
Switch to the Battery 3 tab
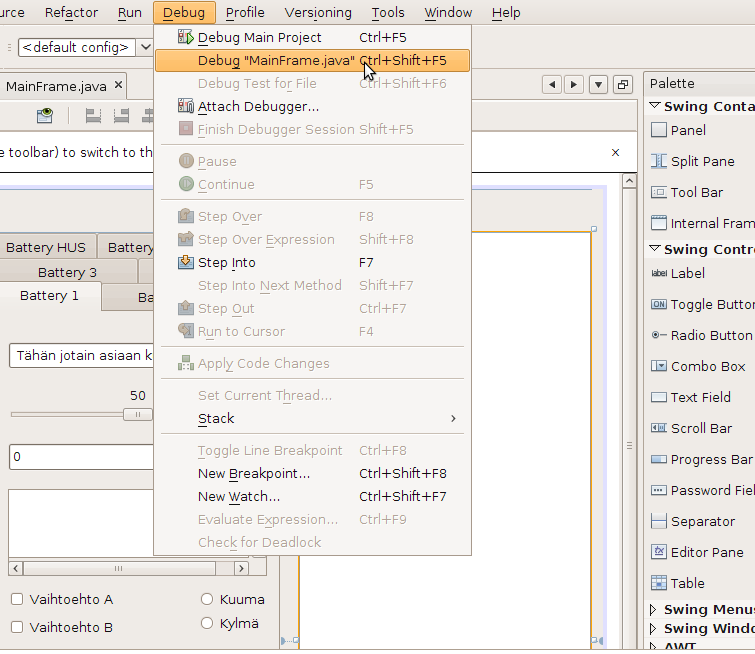[x=67, y=272]
